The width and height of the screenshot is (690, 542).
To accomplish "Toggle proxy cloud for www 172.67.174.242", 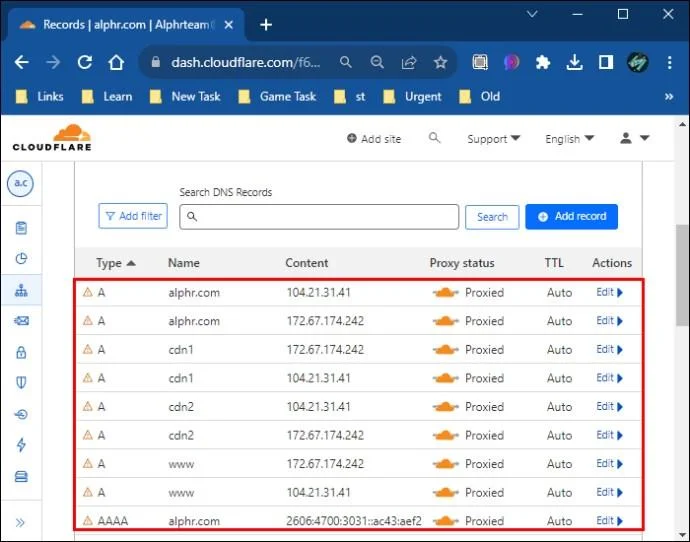I will tap(445, 464).
